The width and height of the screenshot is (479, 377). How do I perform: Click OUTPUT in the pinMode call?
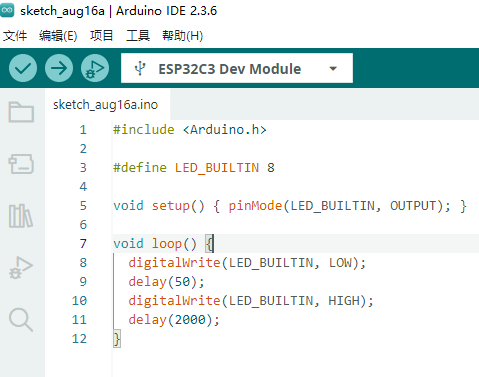click(x=413, y=206)
